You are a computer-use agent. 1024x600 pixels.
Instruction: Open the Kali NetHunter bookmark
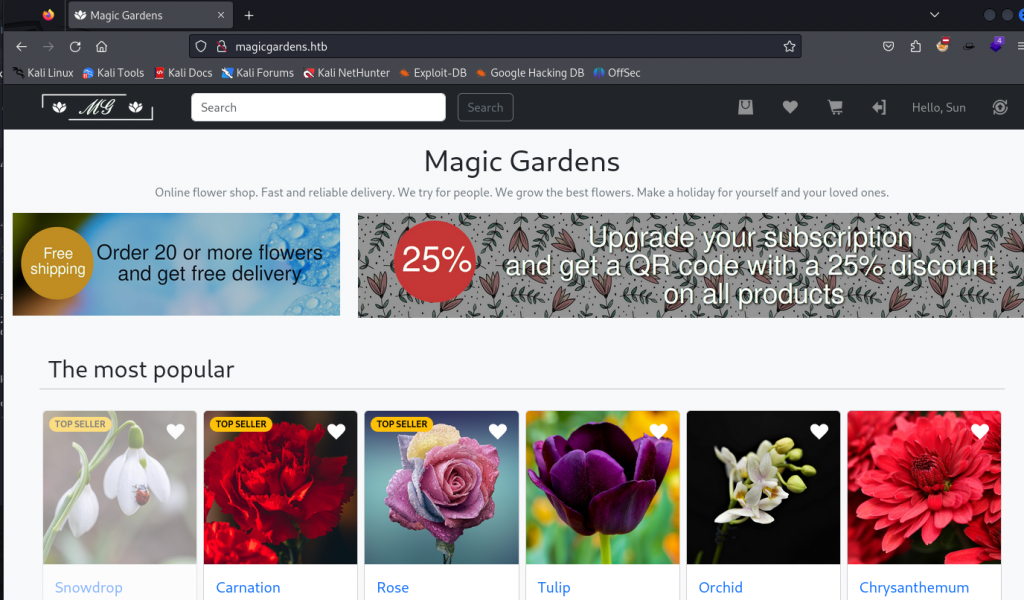point(347,72)
